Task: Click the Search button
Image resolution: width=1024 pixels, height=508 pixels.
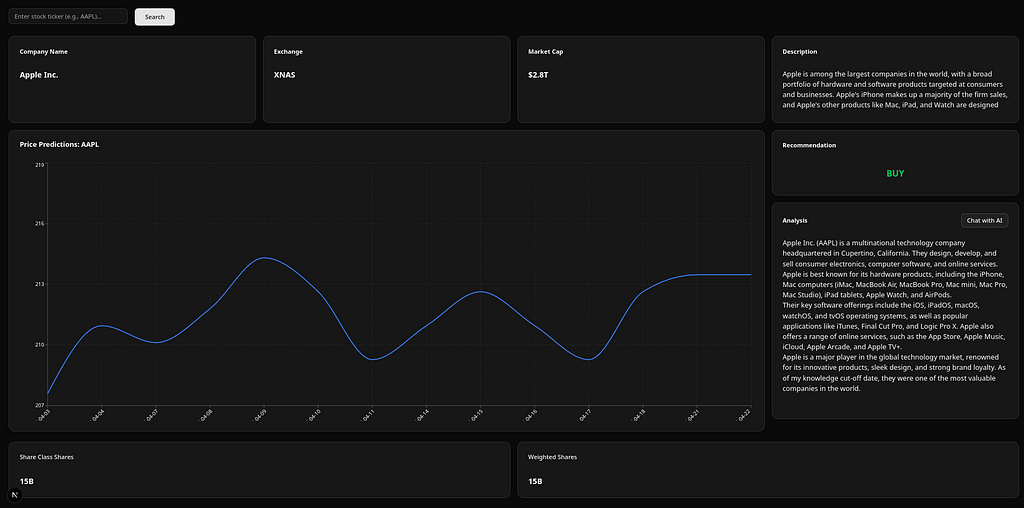Action: click(155, 17)
